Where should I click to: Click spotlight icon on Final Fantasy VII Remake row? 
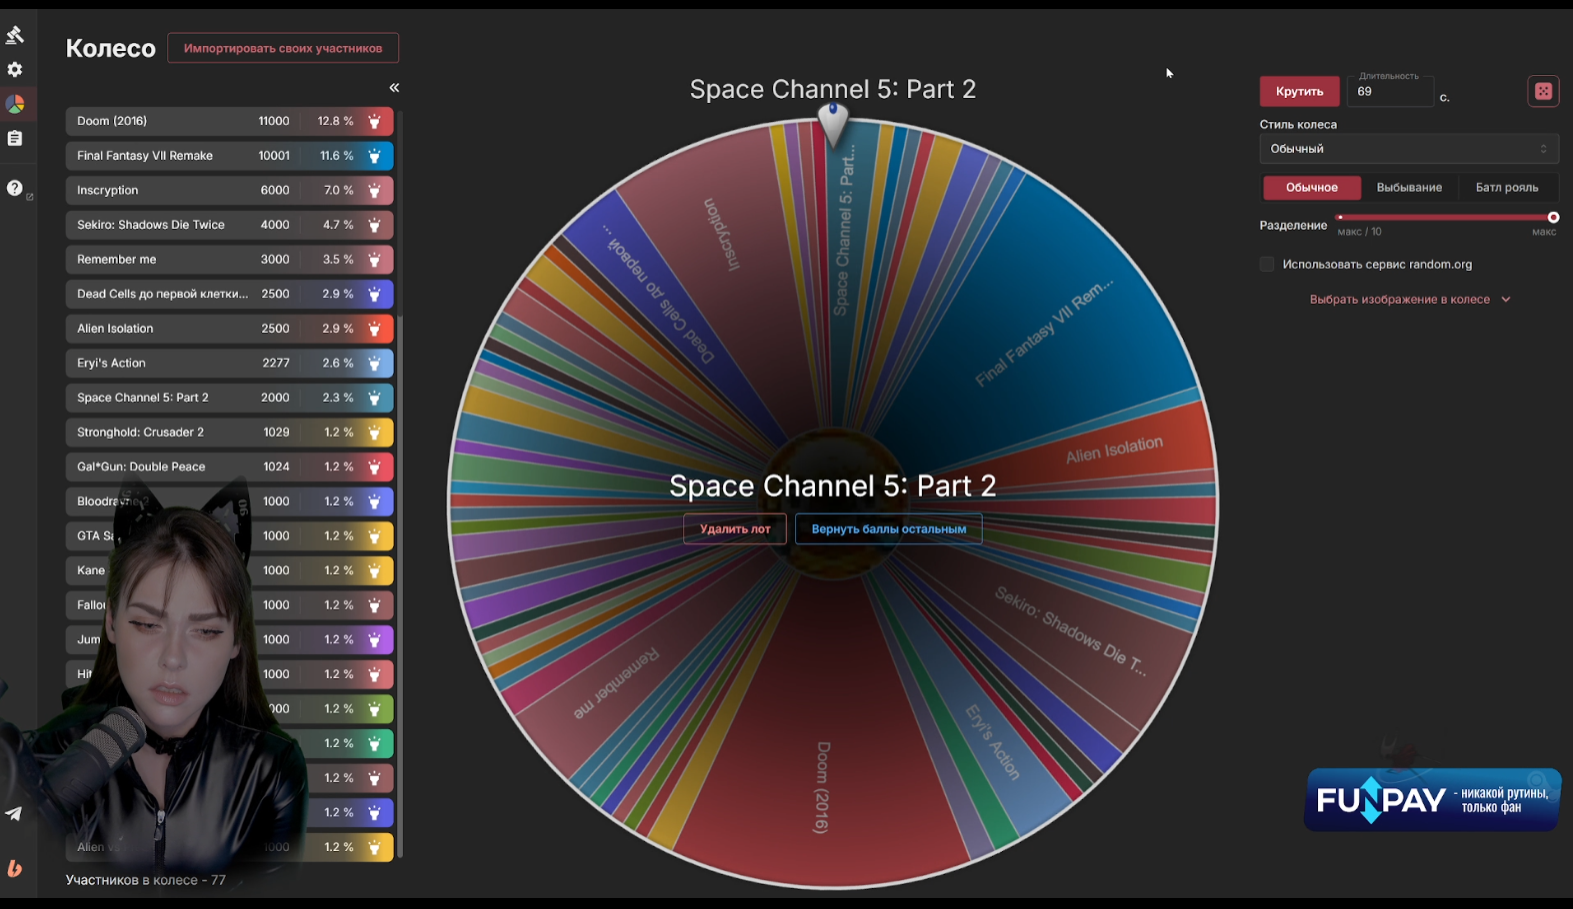(374, 156)
